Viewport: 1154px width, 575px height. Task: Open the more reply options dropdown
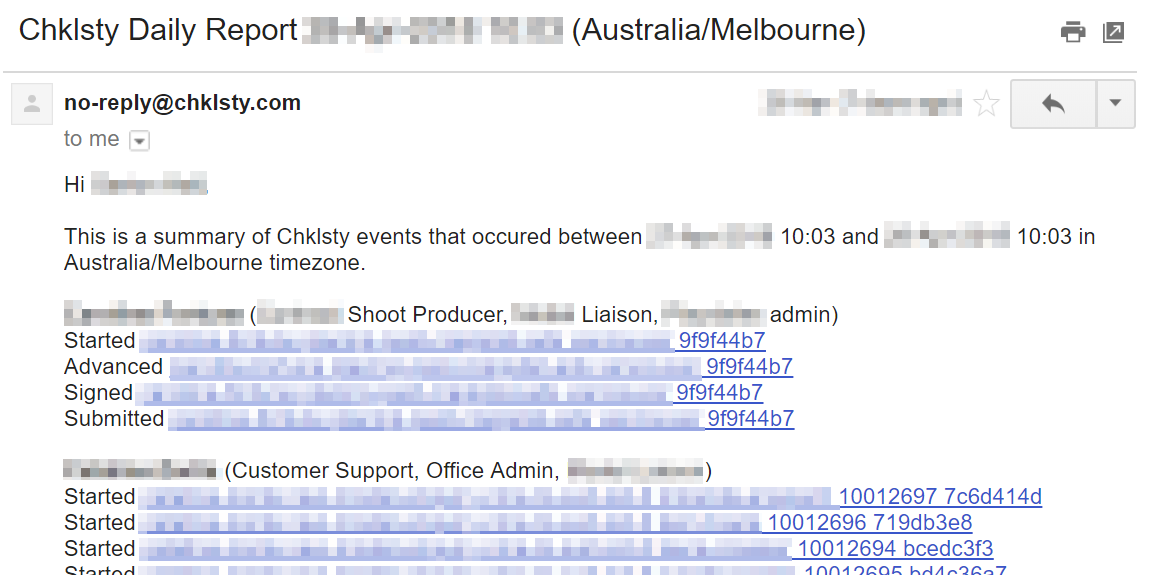[1115, 104]
